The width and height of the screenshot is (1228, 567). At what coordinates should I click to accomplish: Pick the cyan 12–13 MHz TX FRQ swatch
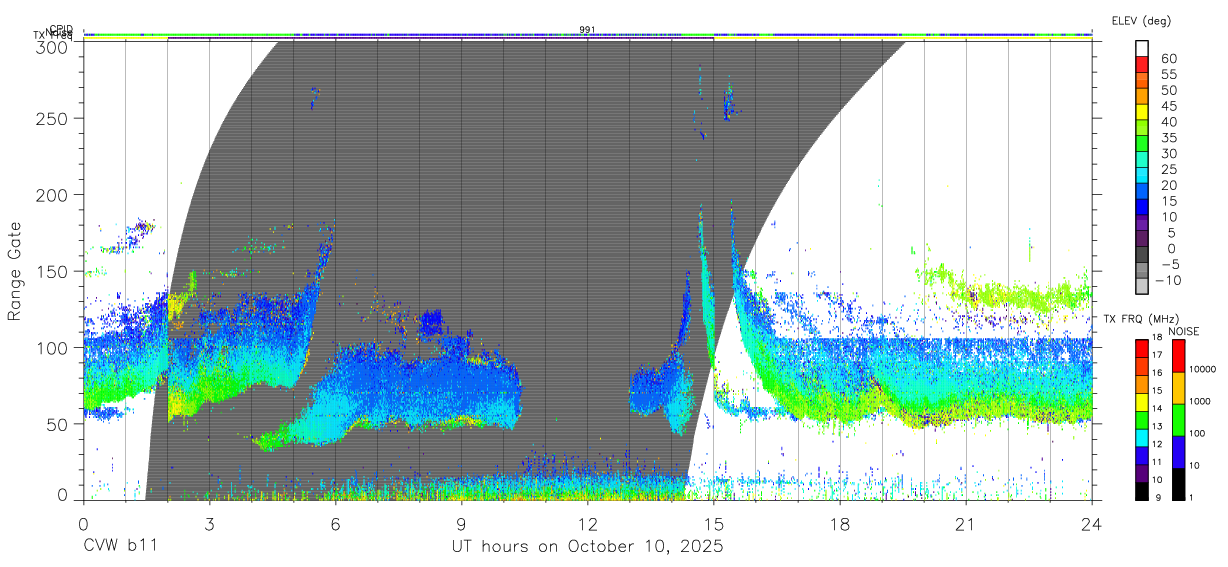click(1141, 437)
